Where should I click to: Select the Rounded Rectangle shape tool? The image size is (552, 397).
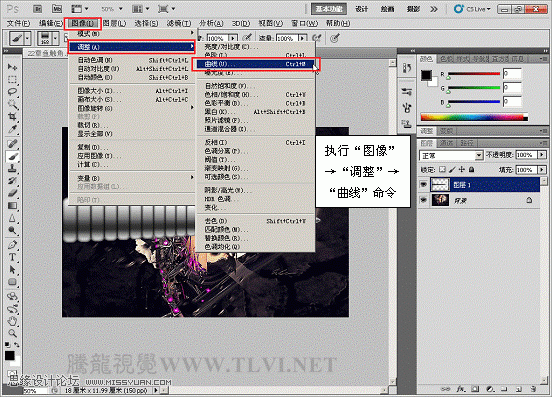click(12, 282)
